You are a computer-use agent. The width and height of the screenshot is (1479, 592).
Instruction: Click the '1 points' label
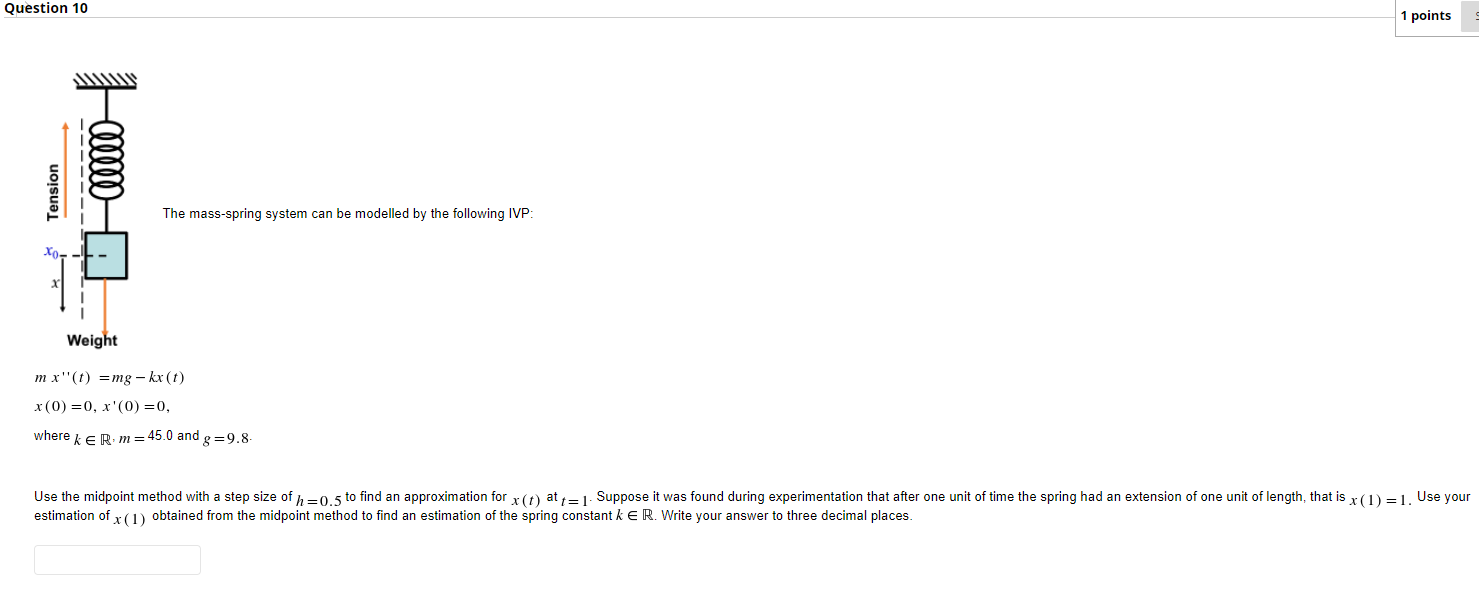coord(1425,16)
